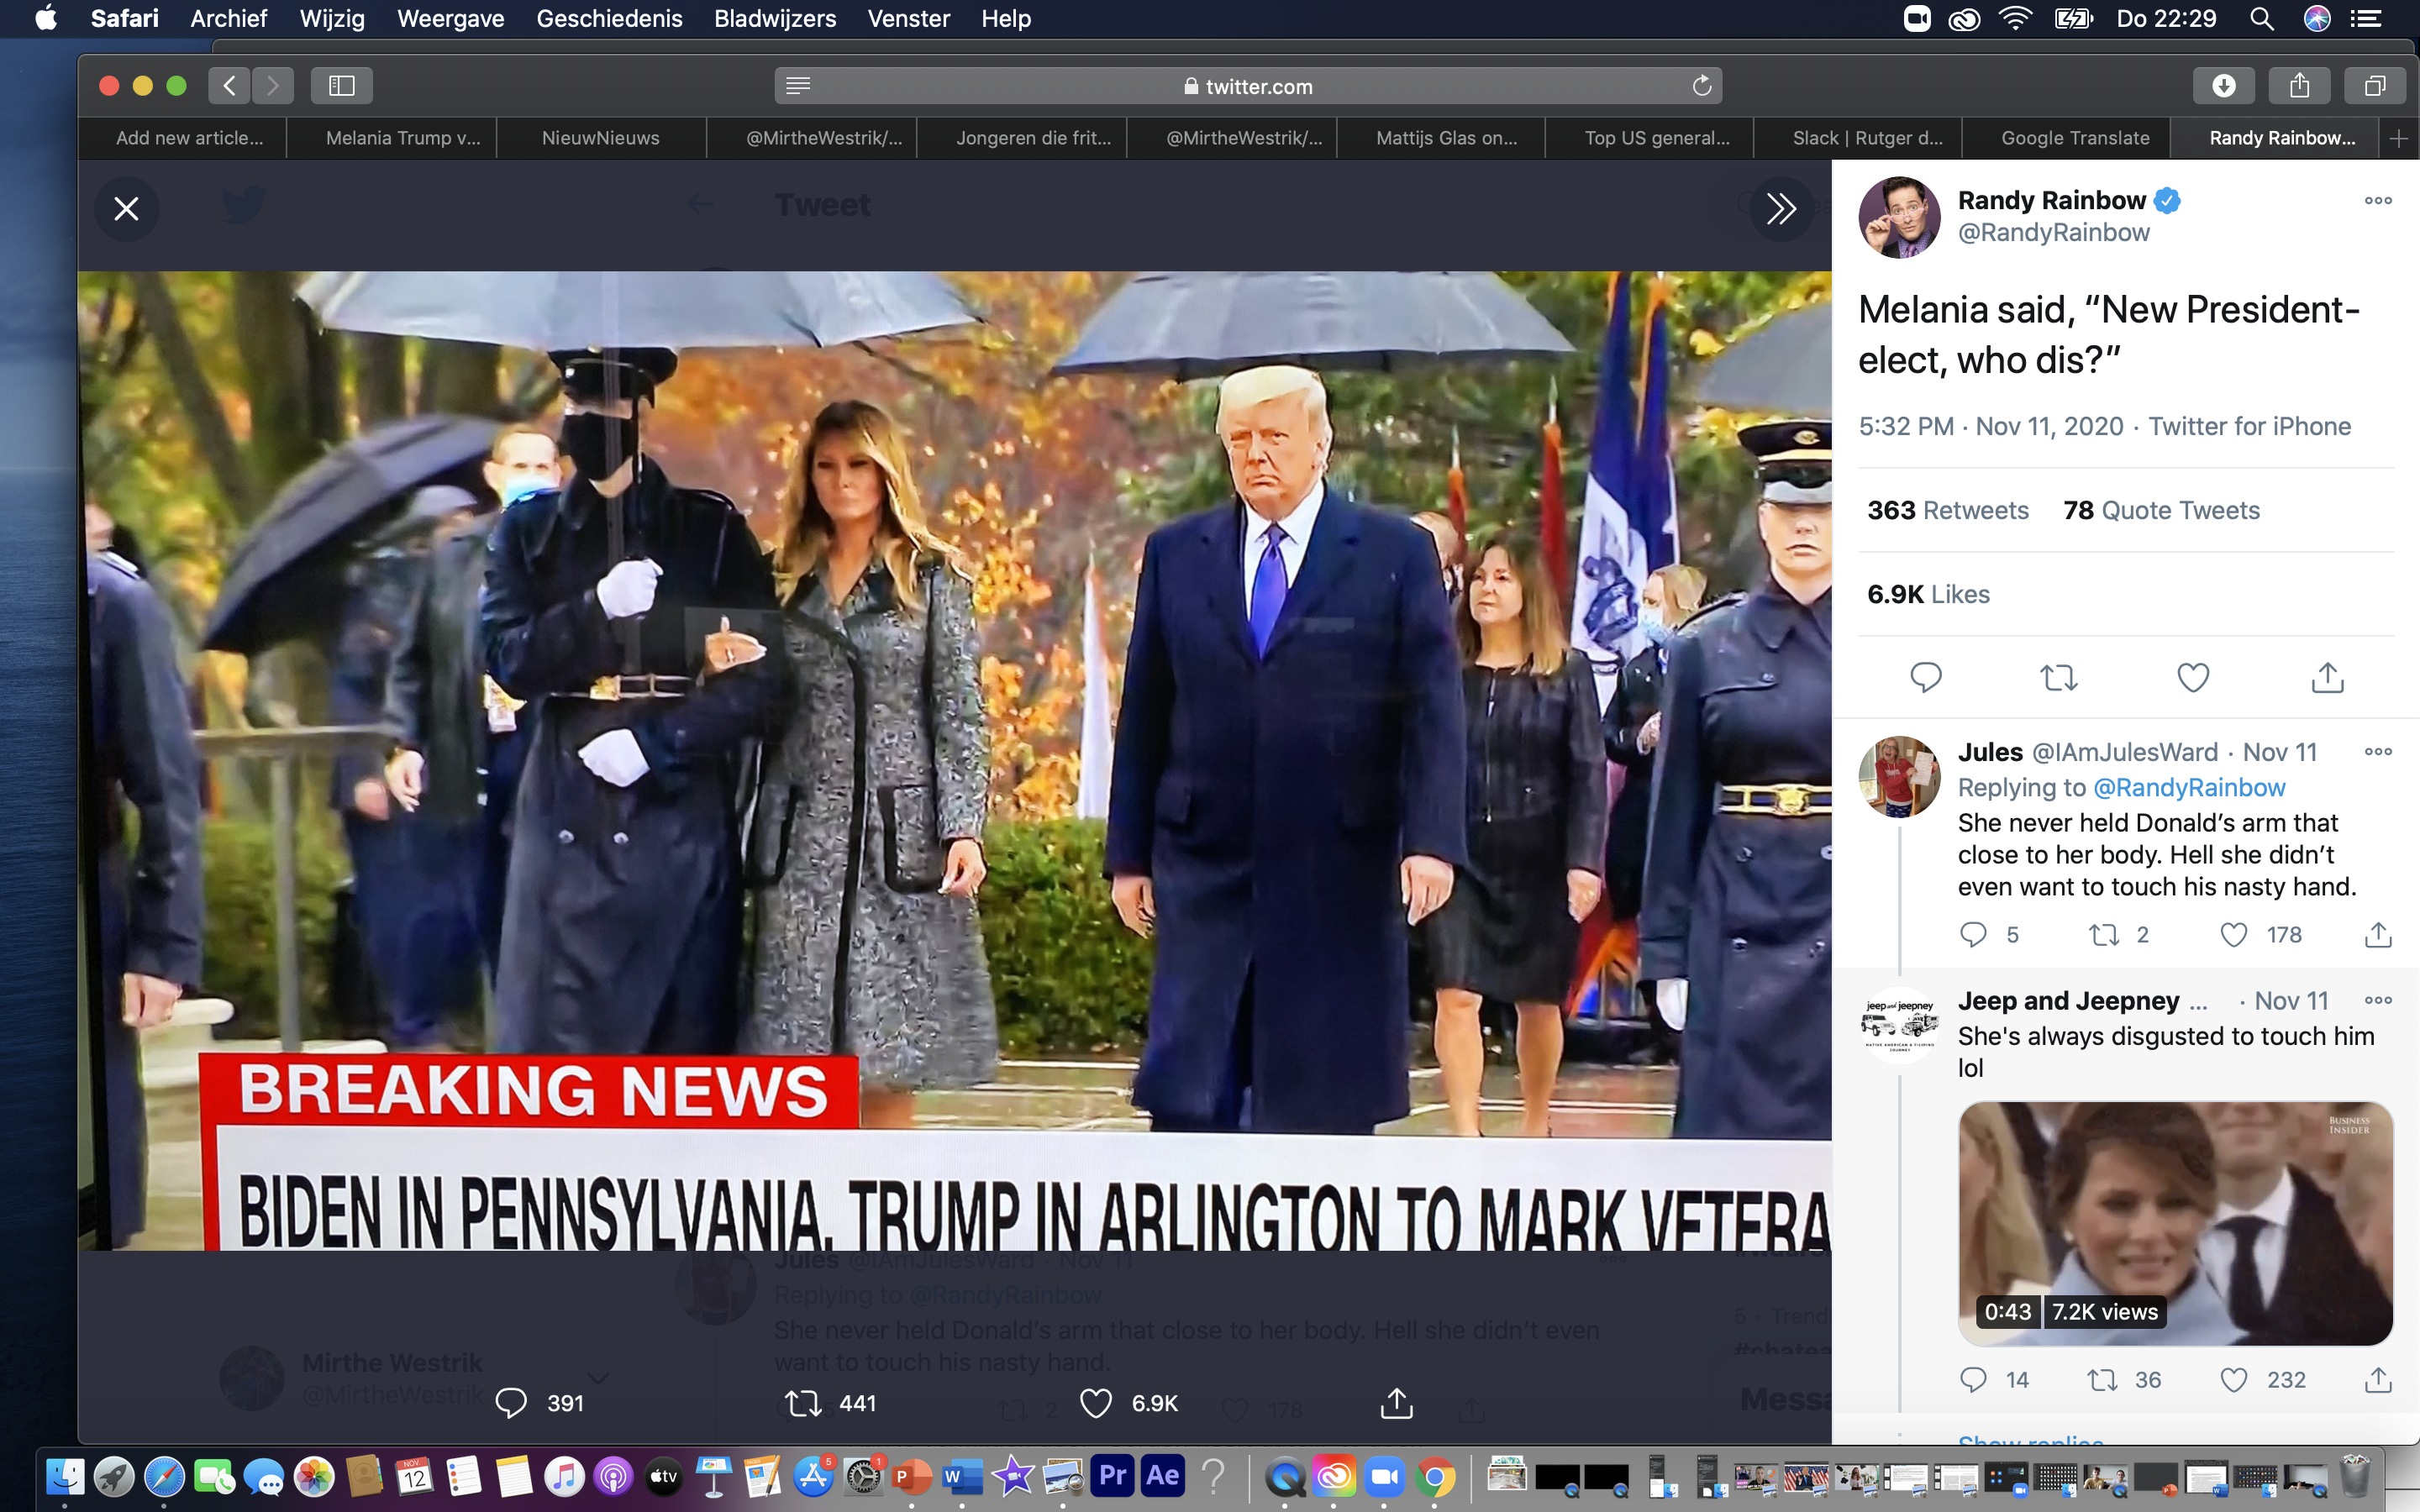
Task: Open Finder from the Dock
Action: coord(65,1476)
